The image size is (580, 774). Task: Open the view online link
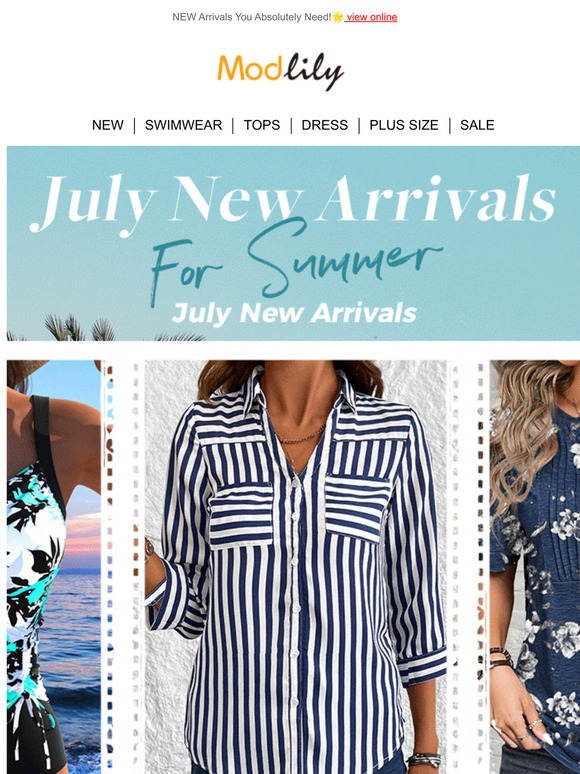(x=371, y=17)
